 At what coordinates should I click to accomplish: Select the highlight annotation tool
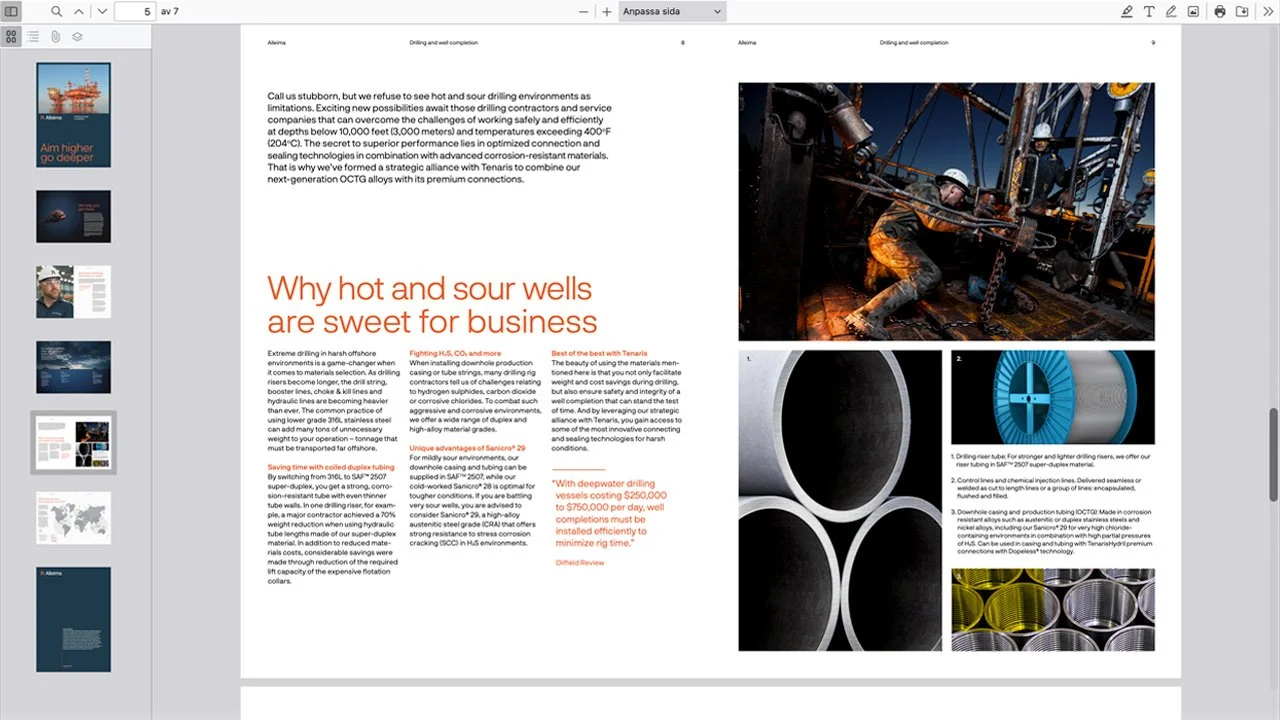[1127, 11]
